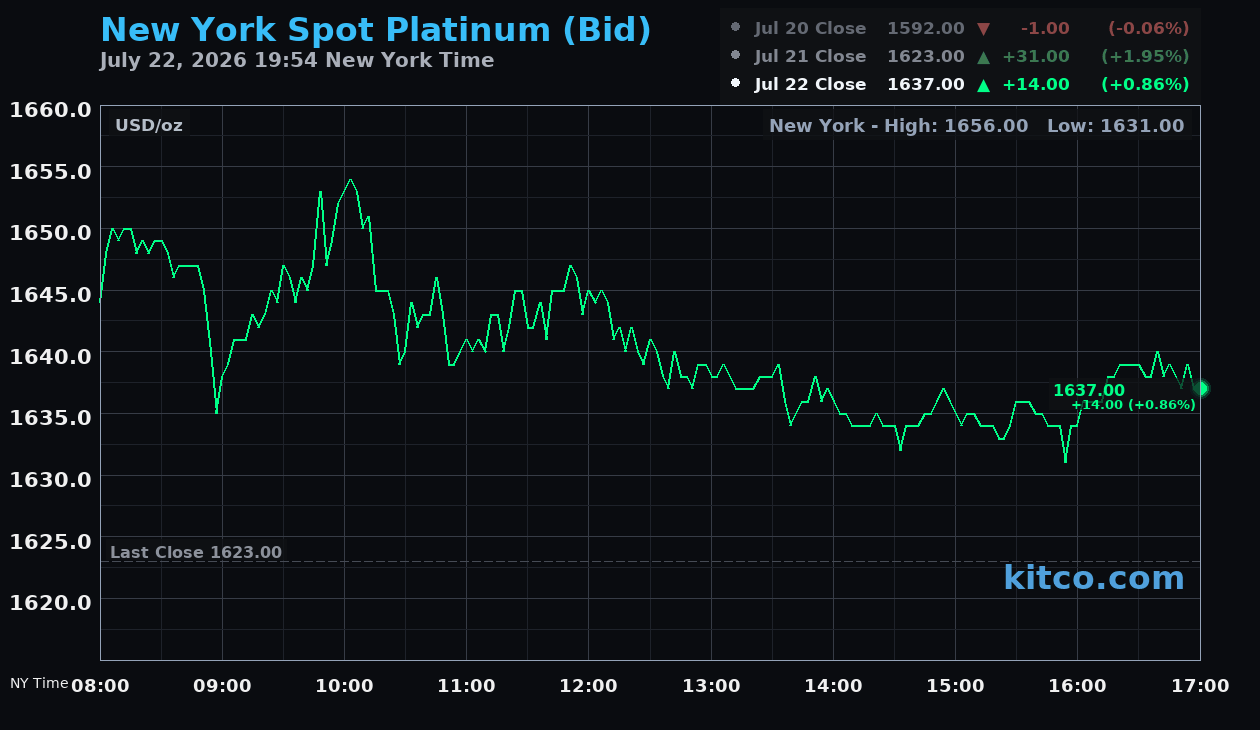Click the 1635.0 y-axis label
The height and width of the screenshot is (730, 1260).
click(50, 417)
